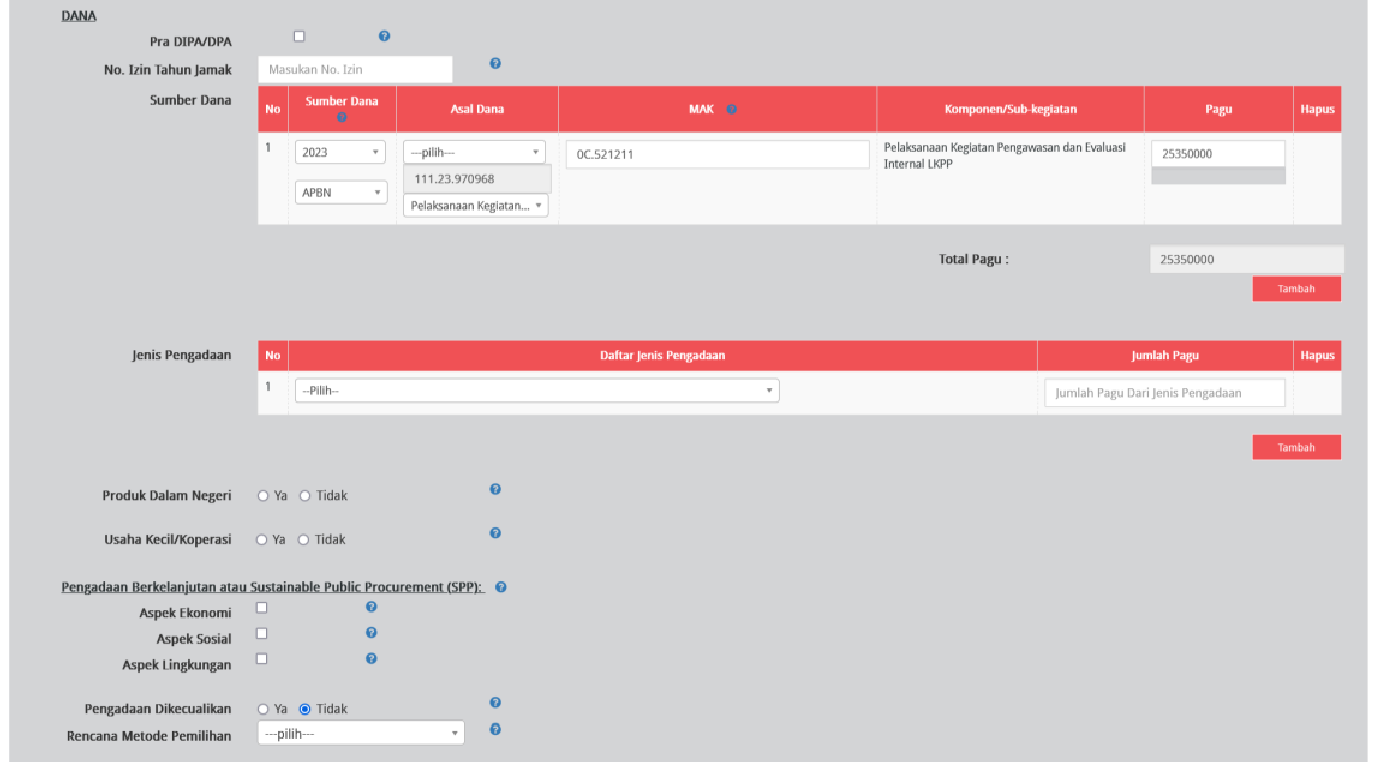Image resolution: width=1375 pixels, height=762 pixels.
Task: Click Tambah button below Total Pagu
Action: pyautogui.click(x=1296, y=289)
